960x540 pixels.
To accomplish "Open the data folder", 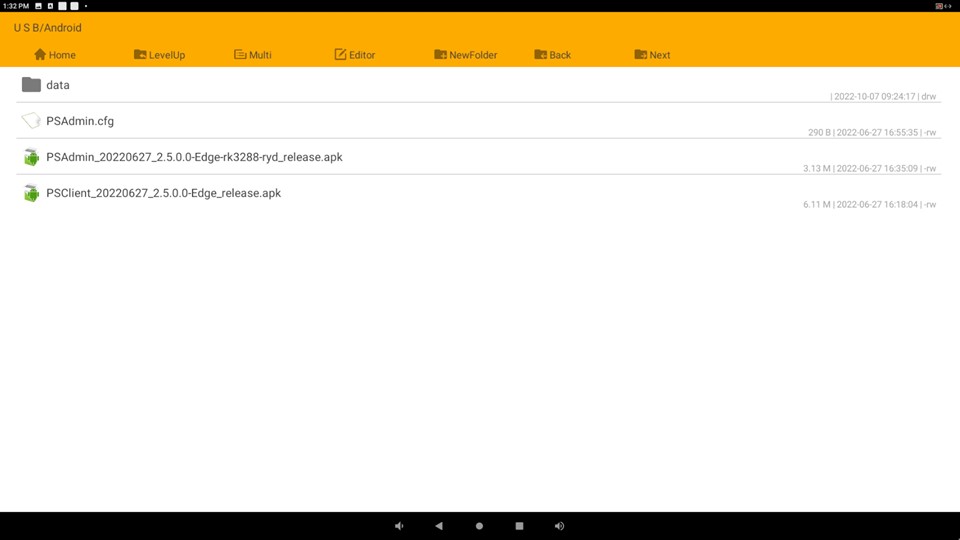I will 58,86.
